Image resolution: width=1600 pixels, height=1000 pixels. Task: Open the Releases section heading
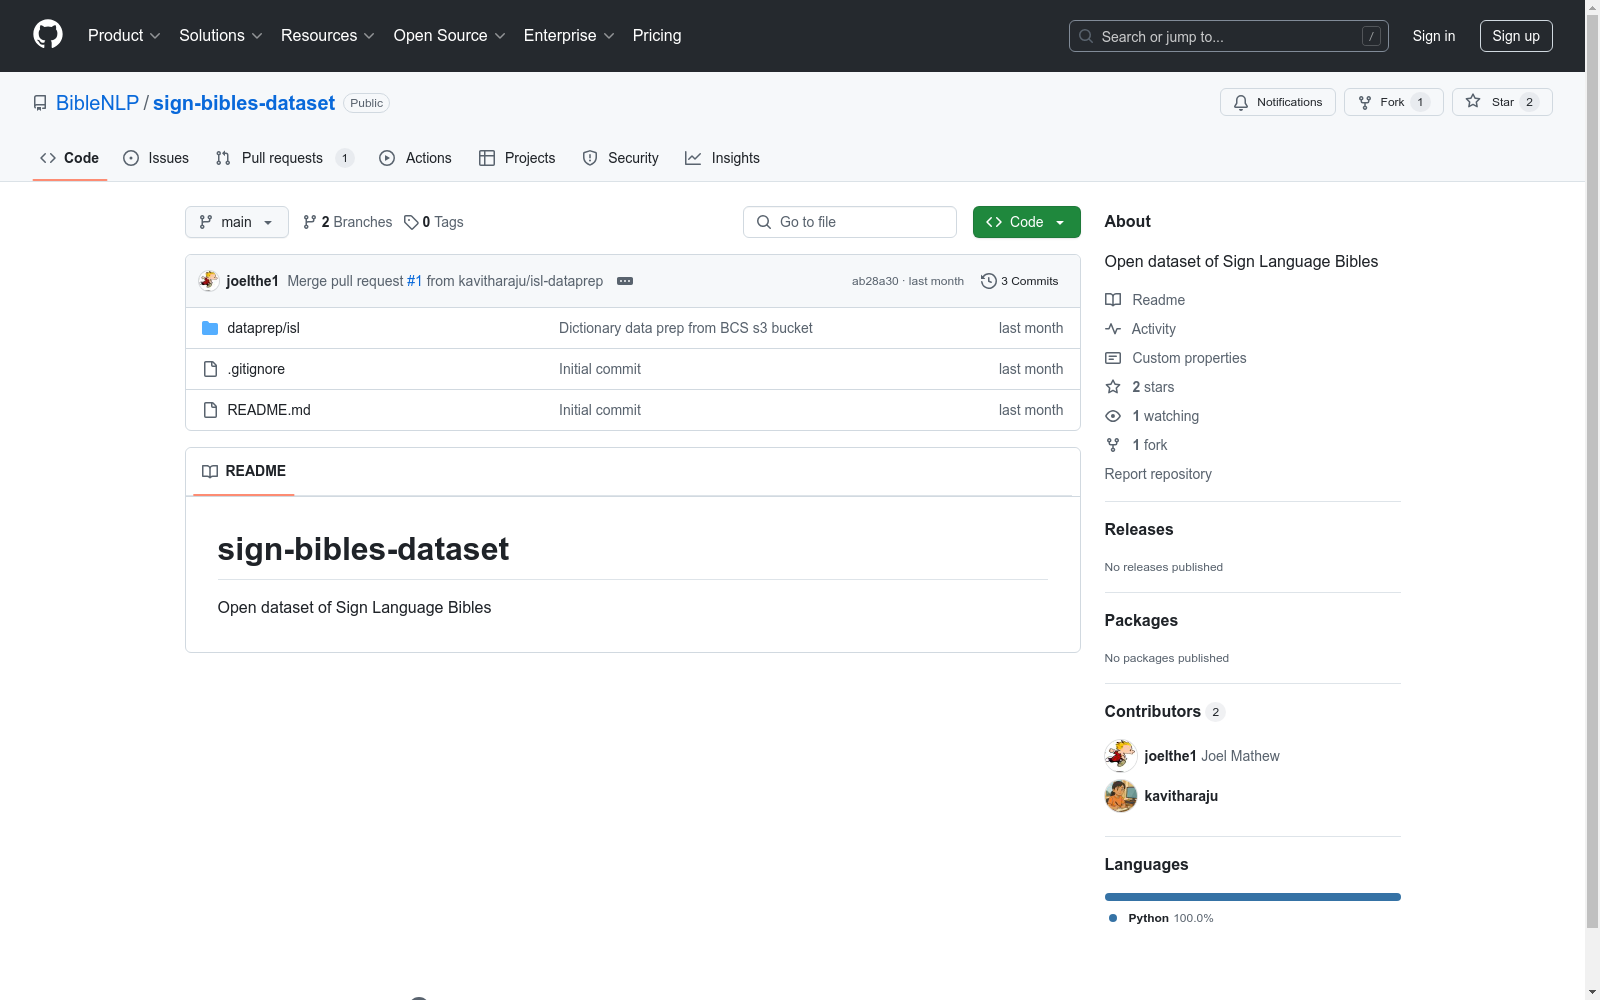pos(1139,530)
